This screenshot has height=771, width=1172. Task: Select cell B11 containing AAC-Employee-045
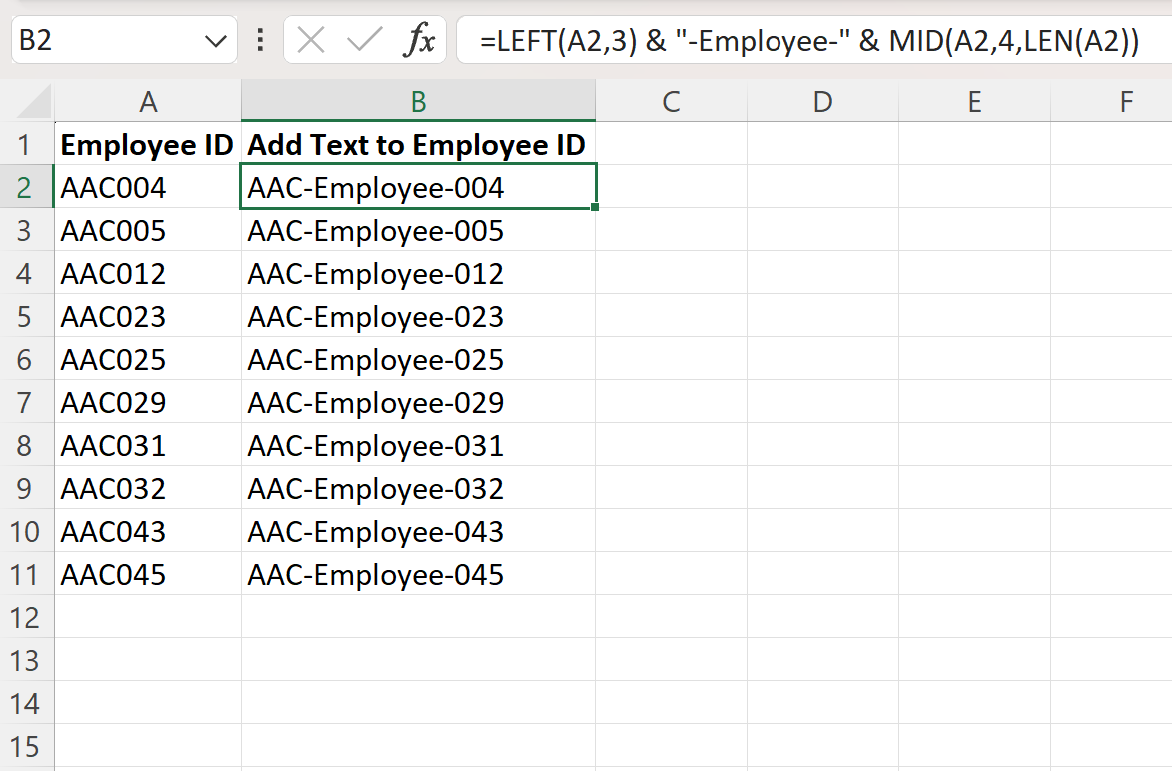tap(418, 574)
